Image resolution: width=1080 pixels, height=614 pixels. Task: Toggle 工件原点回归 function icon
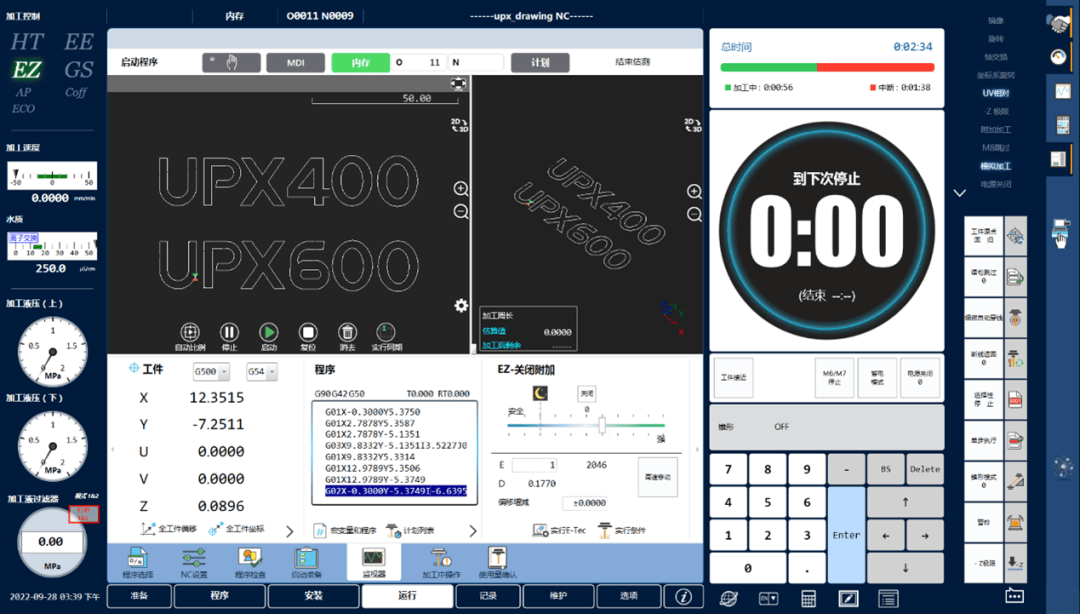click(1015, 236)
